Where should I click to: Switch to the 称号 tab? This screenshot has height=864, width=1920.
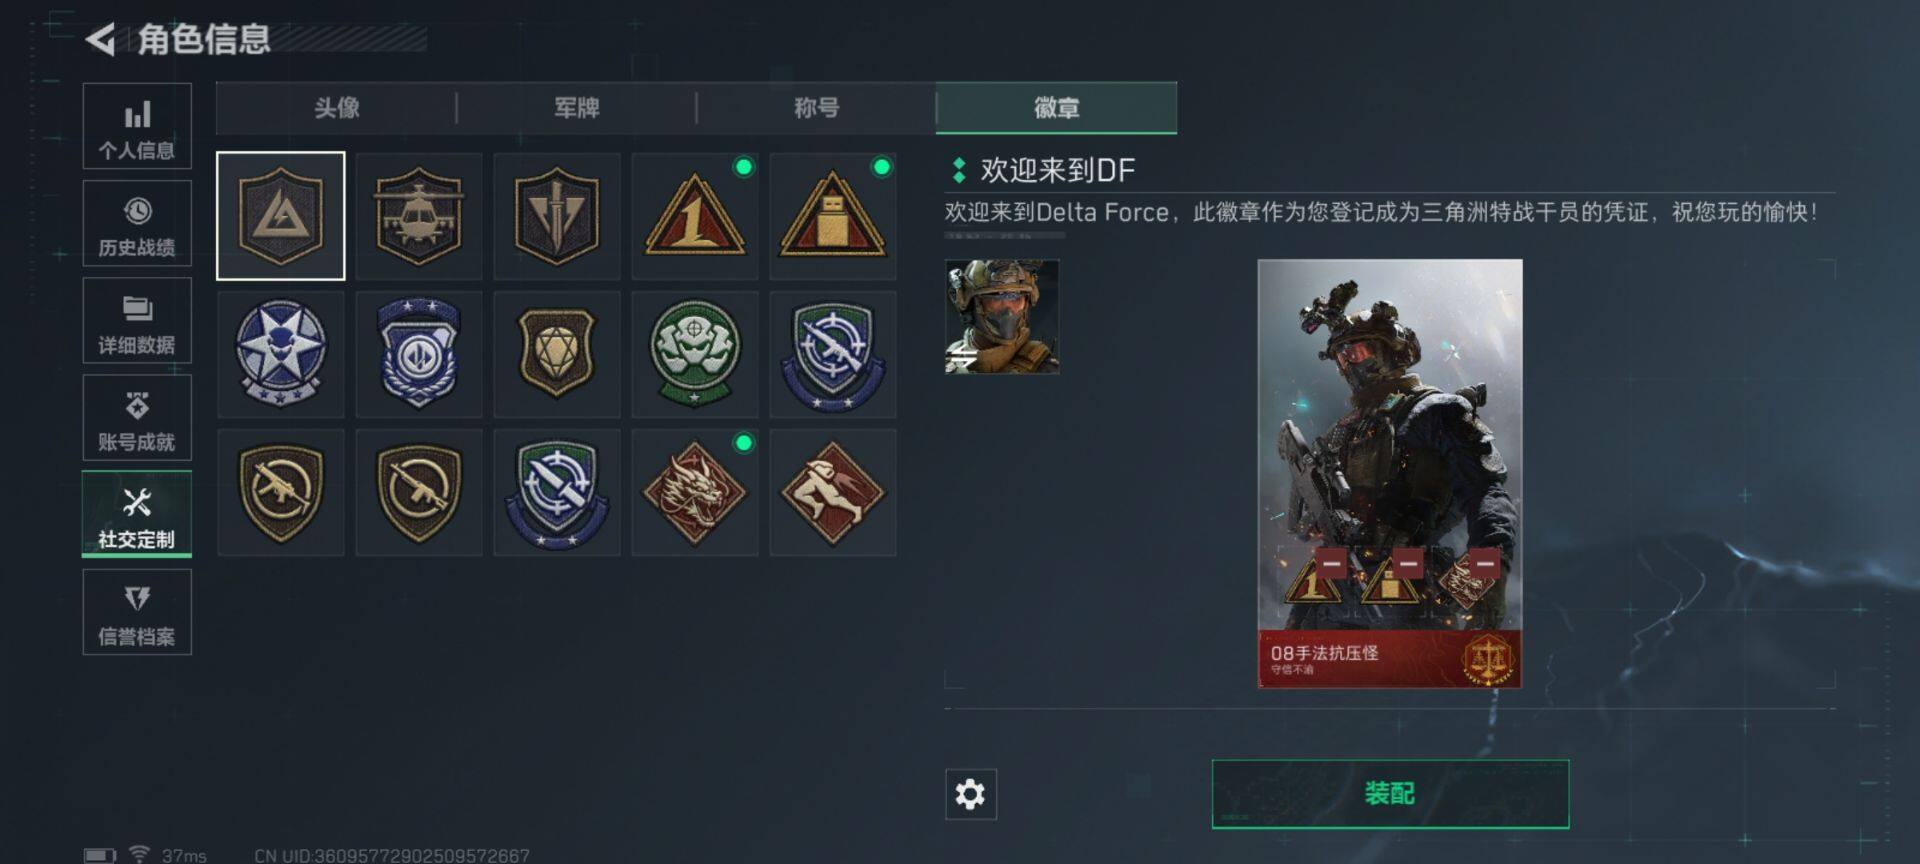point(817,108)
